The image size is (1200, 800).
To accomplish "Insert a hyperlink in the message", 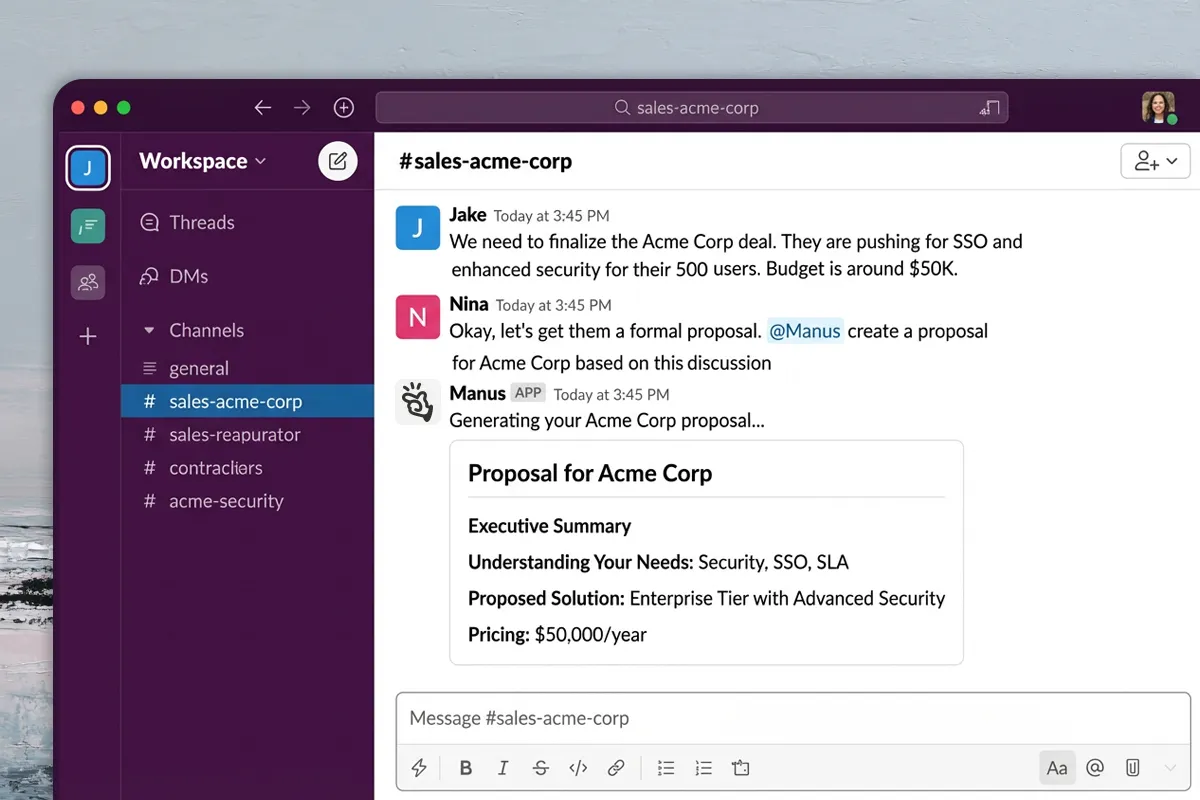I will tap(616, 768).
